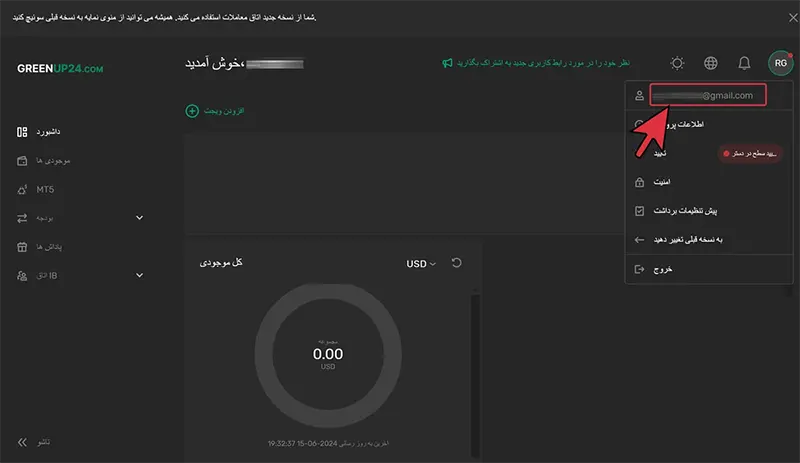Open the language globe icon
This screenshot has height=463, width=800.
(711, 63)
